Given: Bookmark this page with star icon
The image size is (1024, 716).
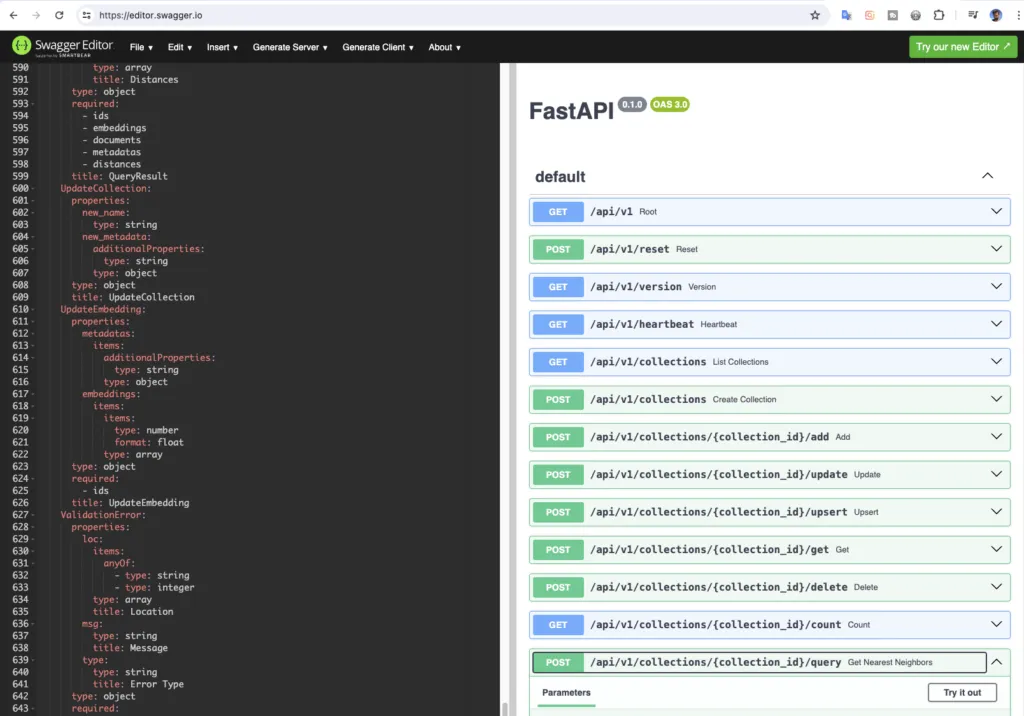Looking at the screenshot, I should tap(814, 15).
